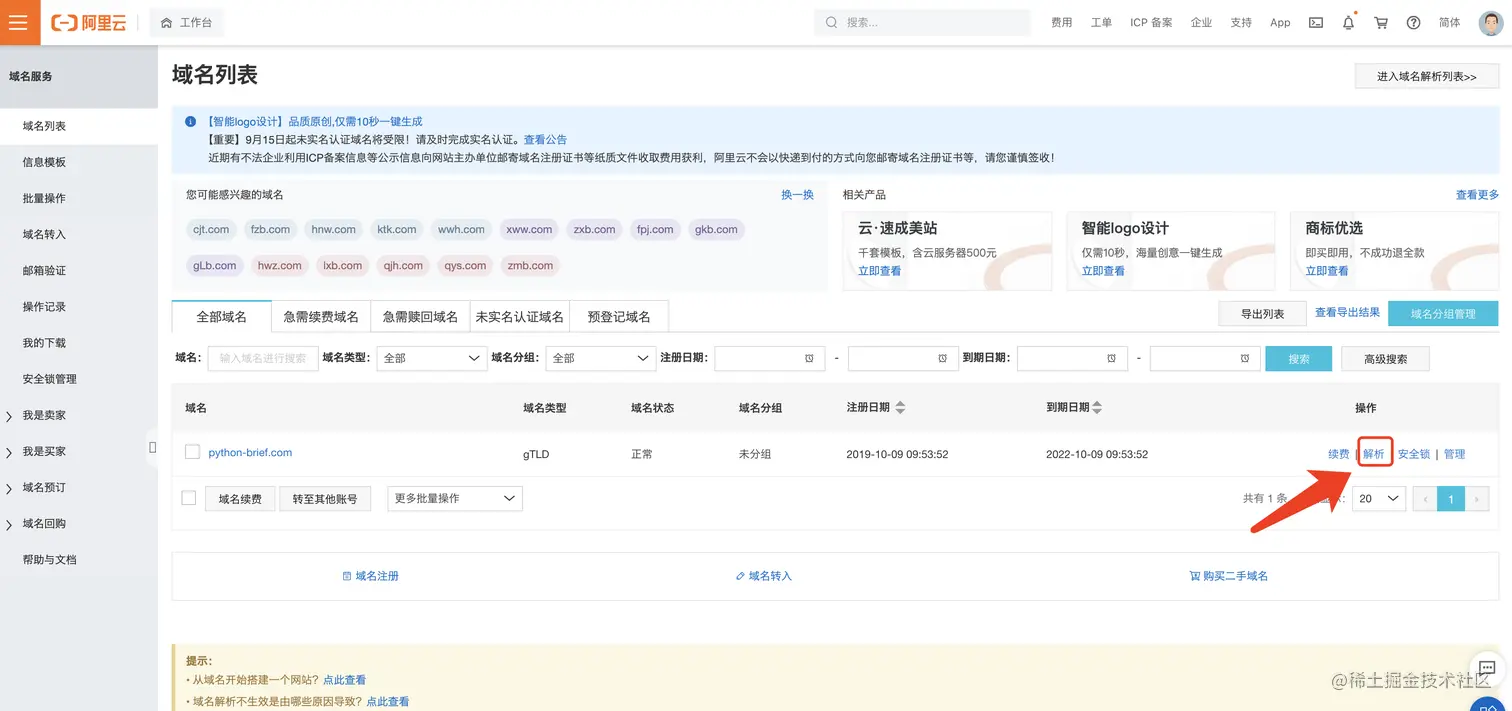Focus the domain name search input

263,358
